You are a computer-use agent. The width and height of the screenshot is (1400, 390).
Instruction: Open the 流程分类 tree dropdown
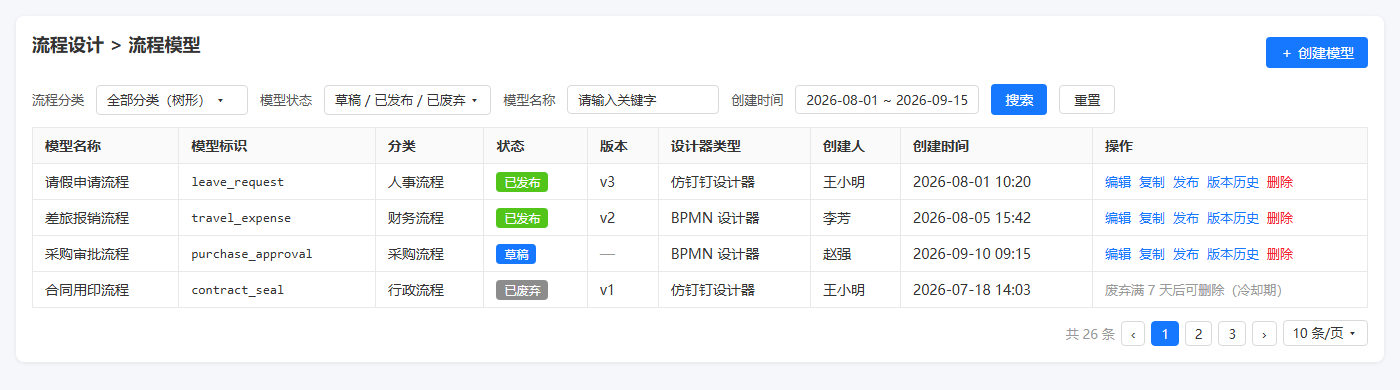(x=172, y=100)
